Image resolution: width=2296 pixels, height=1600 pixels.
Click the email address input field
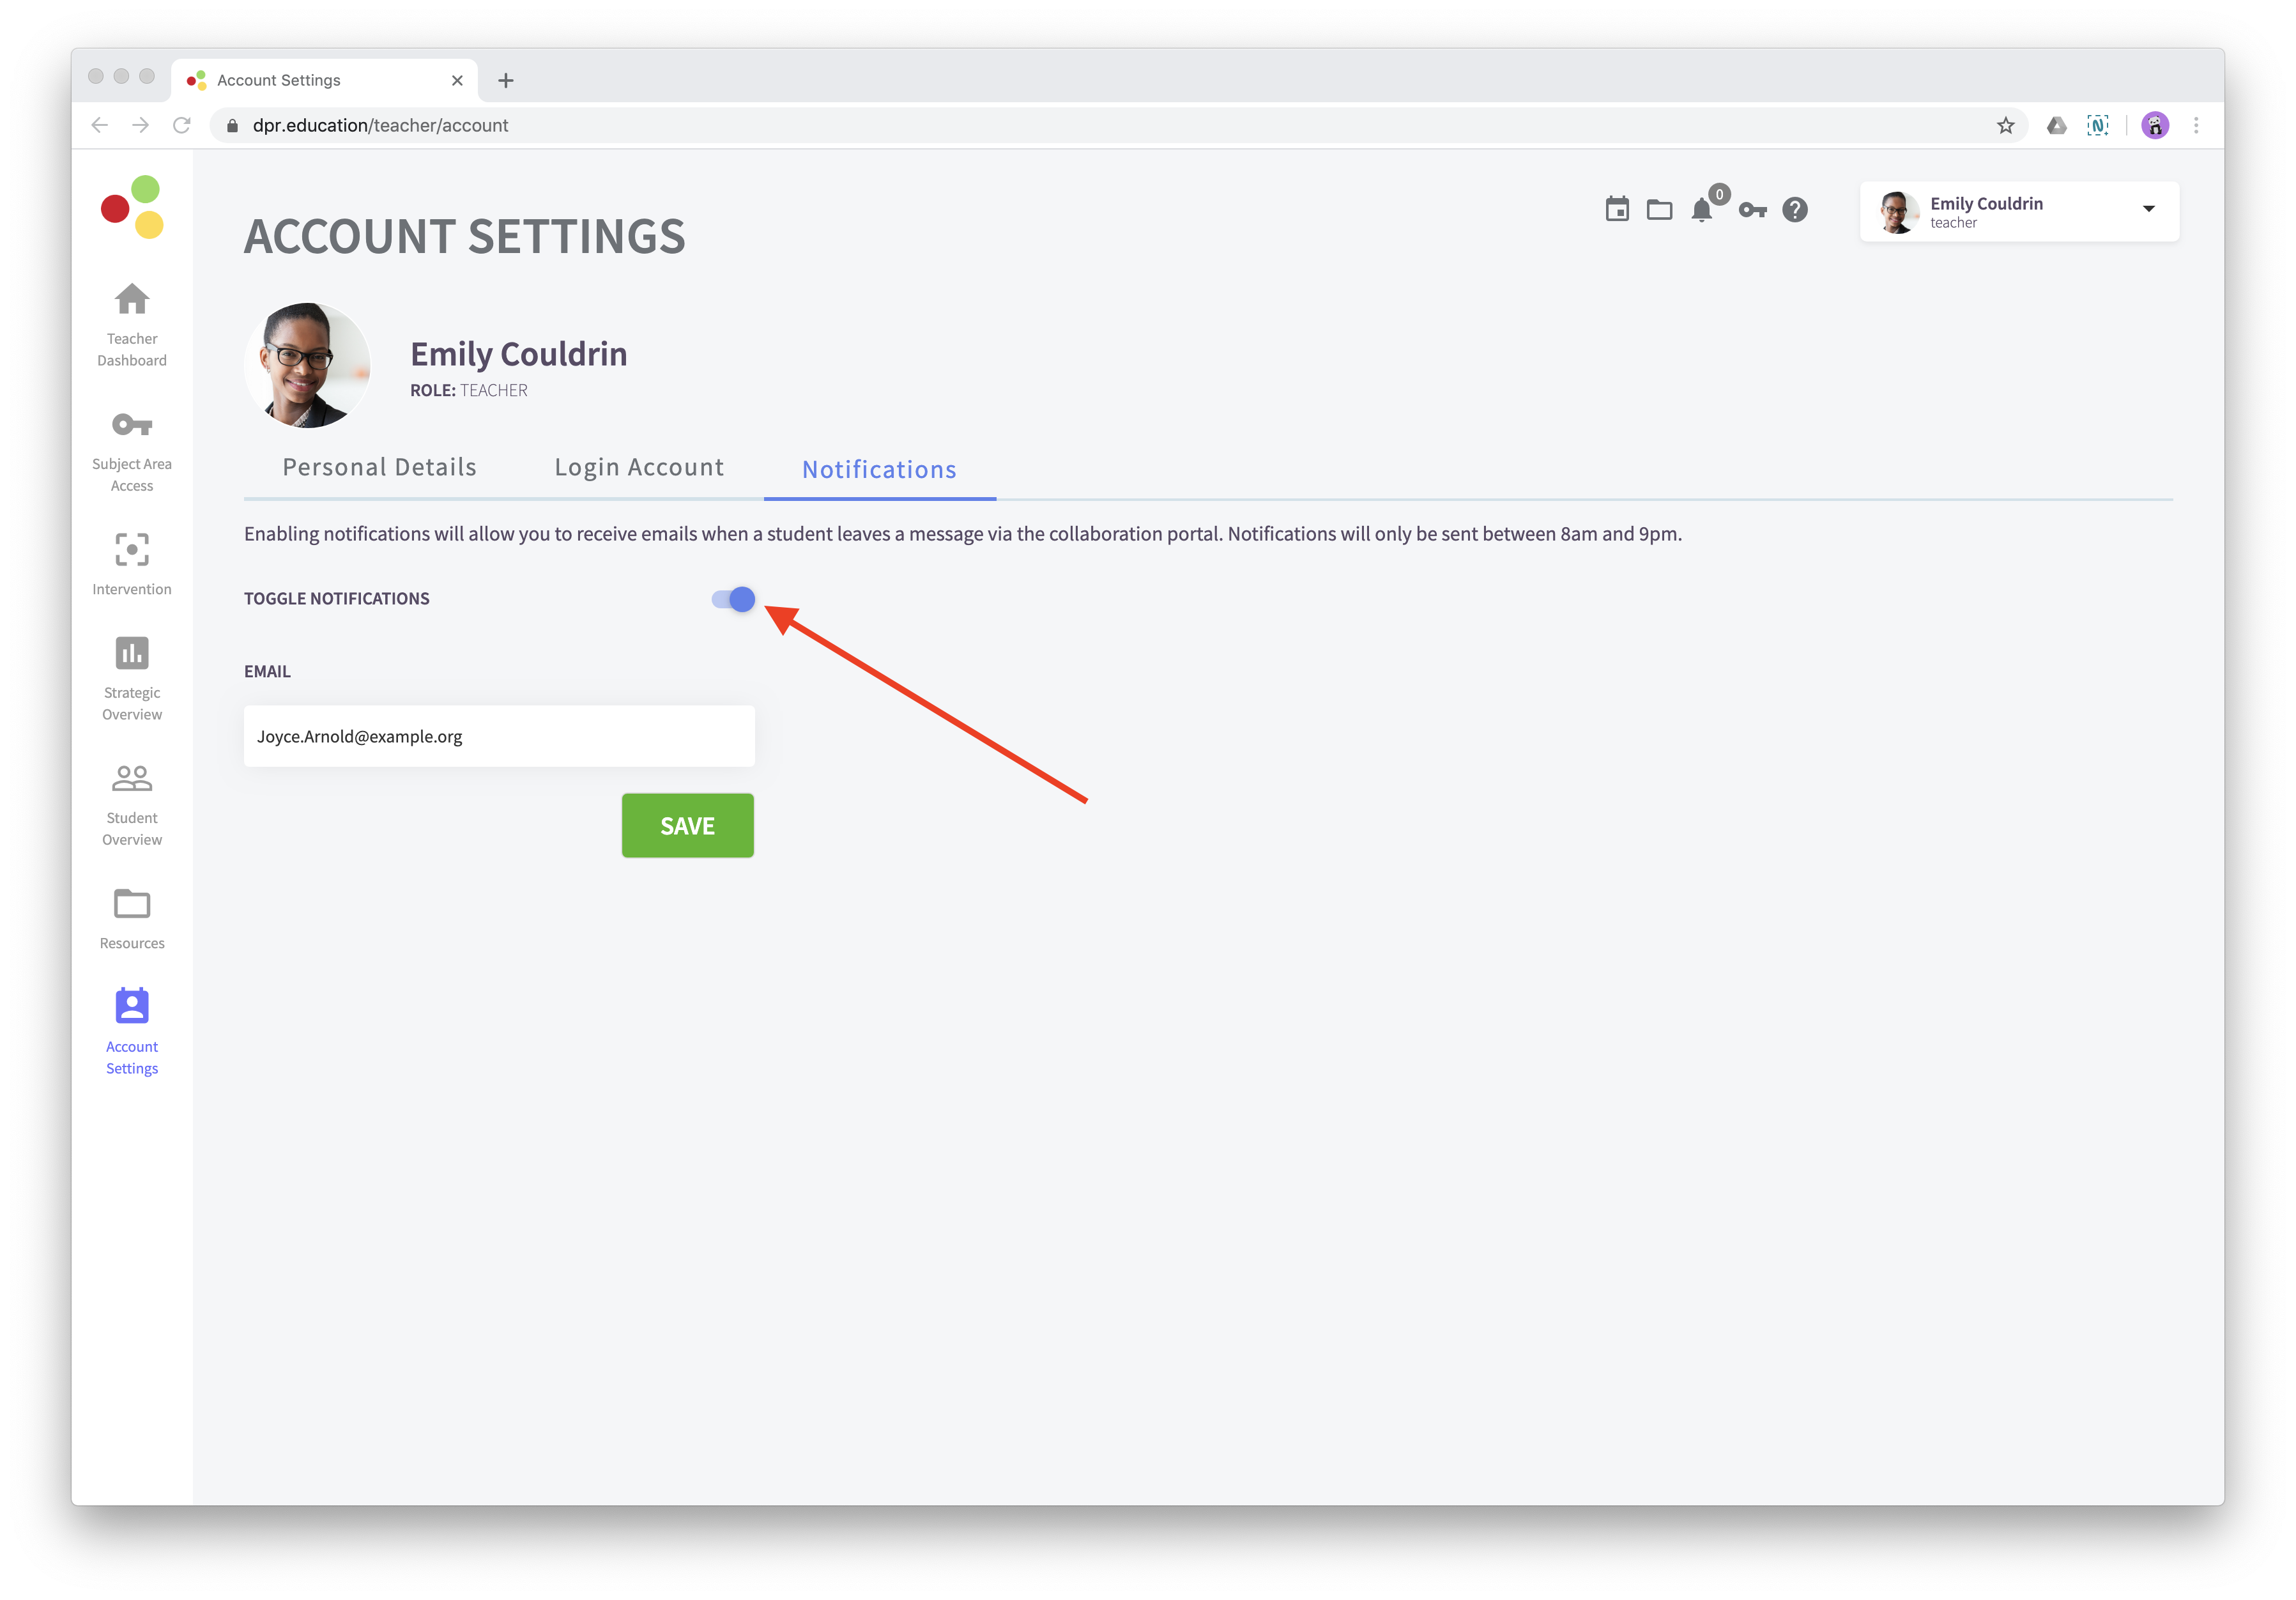tap(499, 737)
